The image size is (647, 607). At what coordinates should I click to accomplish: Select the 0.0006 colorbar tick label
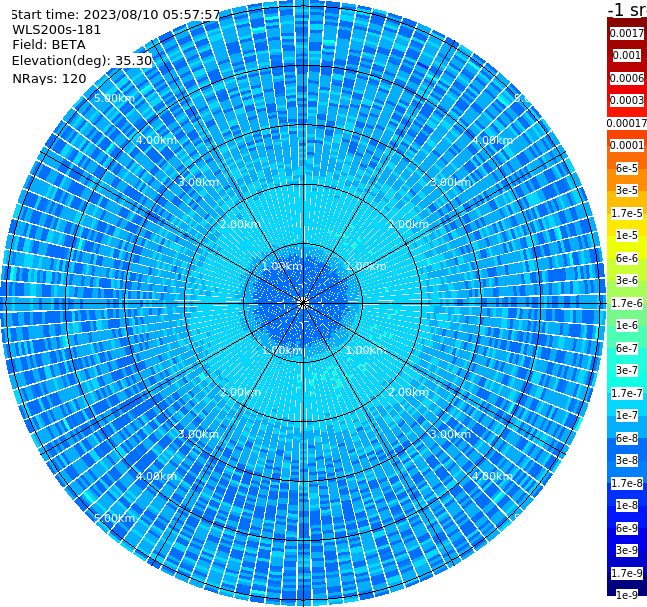tap(627, 78)
